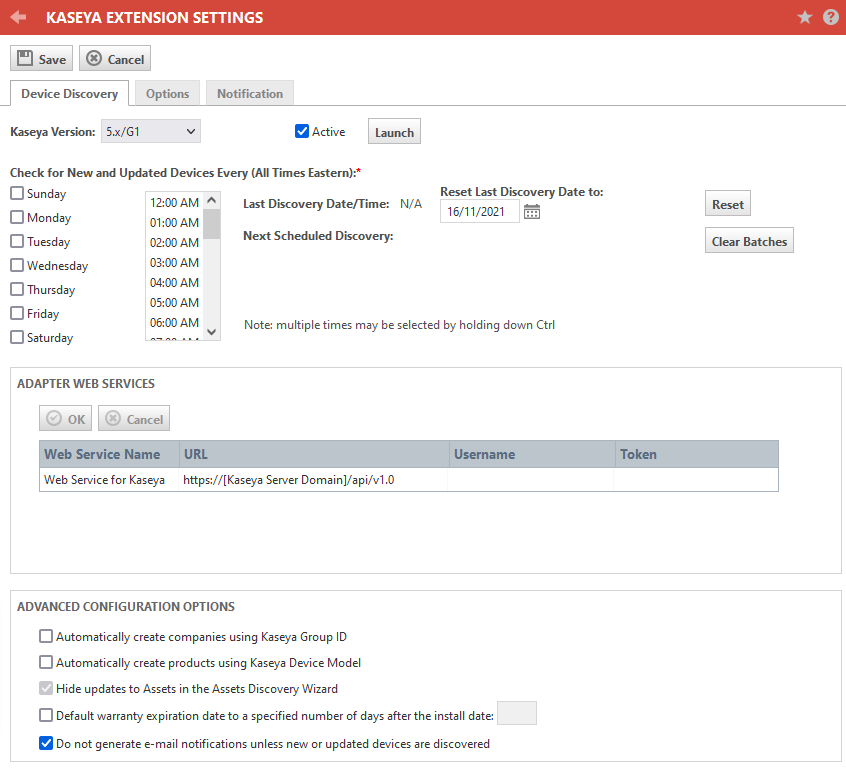The height and width of the screenshot is (776, 846).
Task: Enable the Saturday checkbox
Action: (17, 337)
